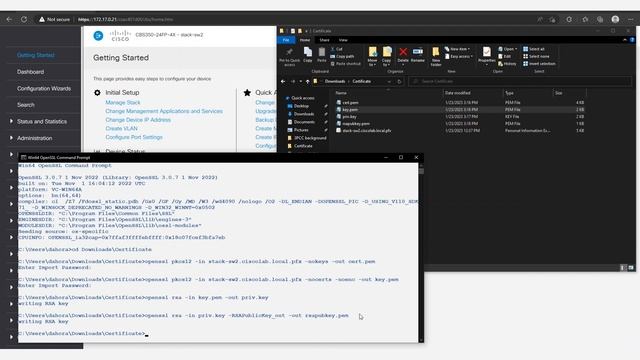Select the priv.key file

coord(349,116)
